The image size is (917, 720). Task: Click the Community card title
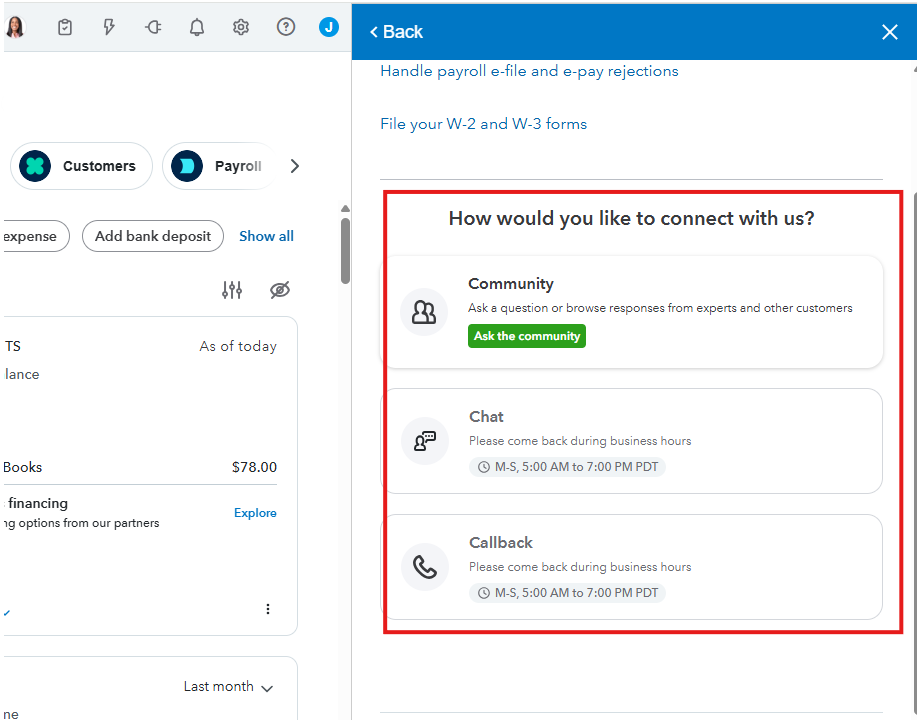[511, 284]
